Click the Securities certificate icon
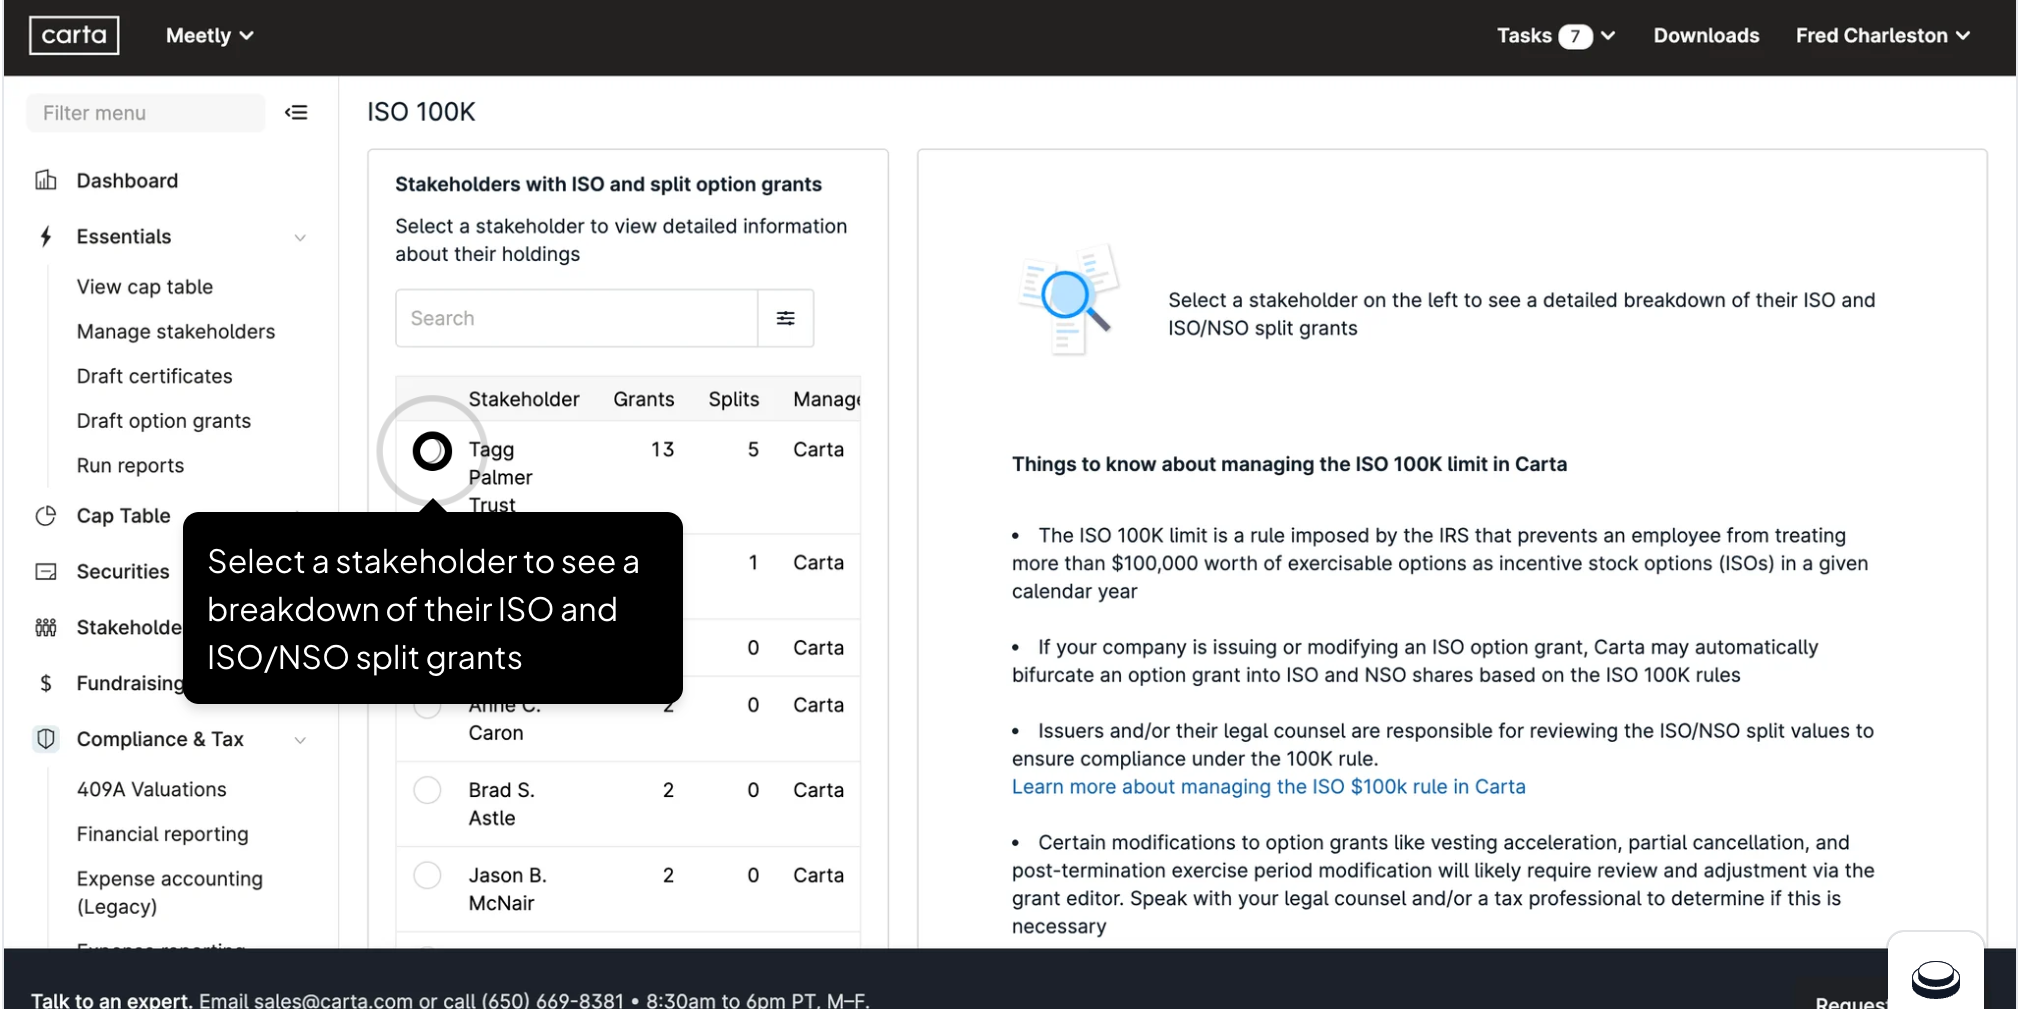This screenshot has width=2018, height=1009. pos(46,572)
